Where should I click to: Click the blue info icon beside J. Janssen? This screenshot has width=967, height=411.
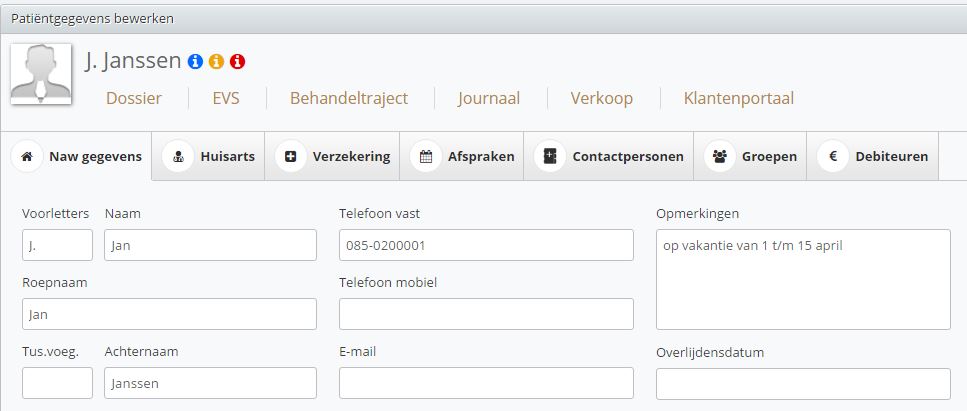(195, 61)
